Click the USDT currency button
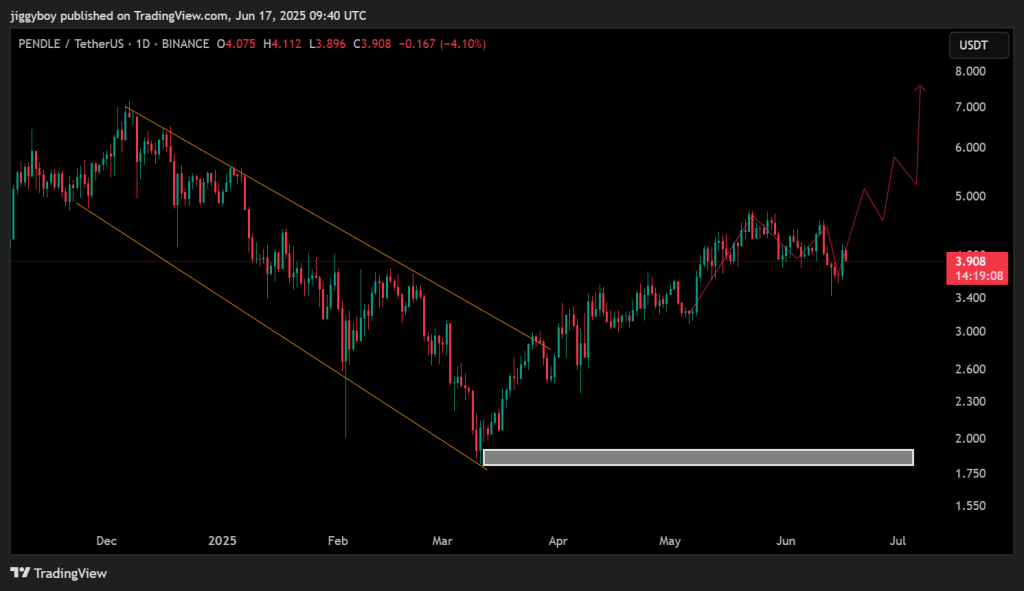The height and width of the screenshot is (591, 1024). (978, 45)
